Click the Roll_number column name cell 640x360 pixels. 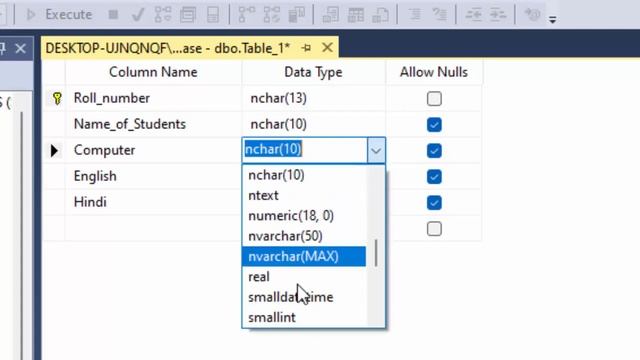[x=153, y=98]
